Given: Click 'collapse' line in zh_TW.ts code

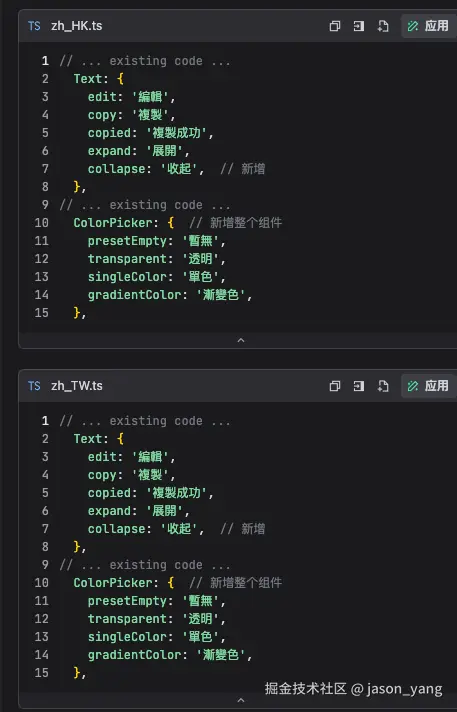Looking at the screenshot, I should [x=176, y=529].
